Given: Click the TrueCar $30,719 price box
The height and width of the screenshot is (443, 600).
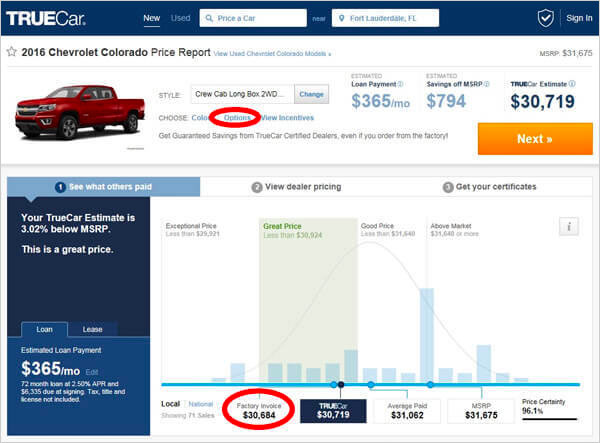Looking at the screenshot, I should point(333,411).
